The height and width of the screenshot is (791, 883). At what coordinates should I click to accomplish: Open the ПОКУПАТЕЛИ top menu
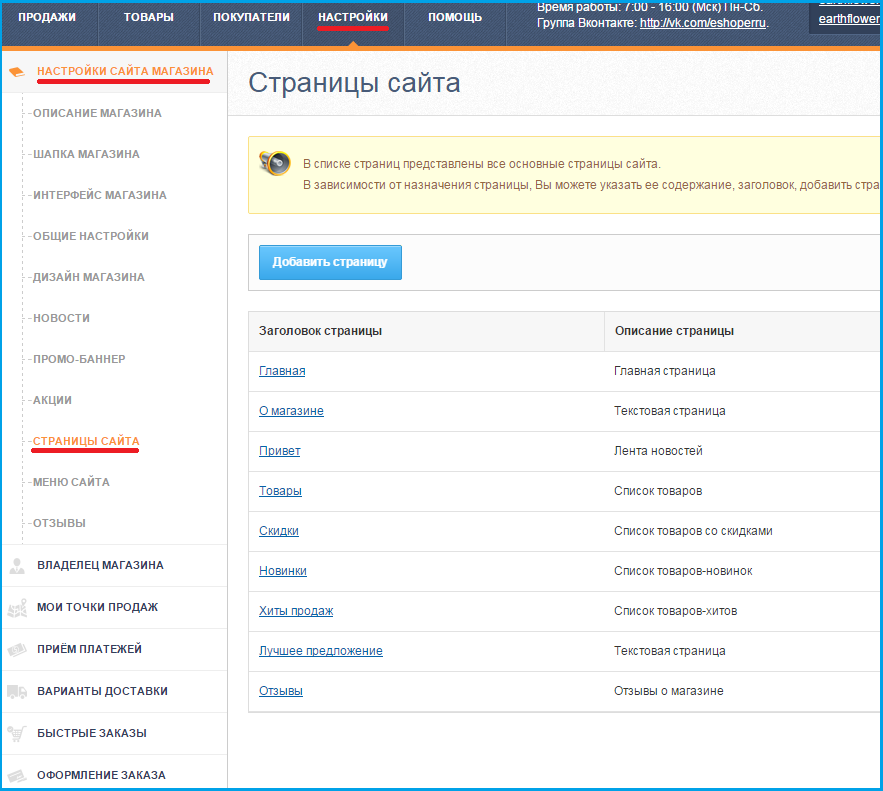(251, 17)
